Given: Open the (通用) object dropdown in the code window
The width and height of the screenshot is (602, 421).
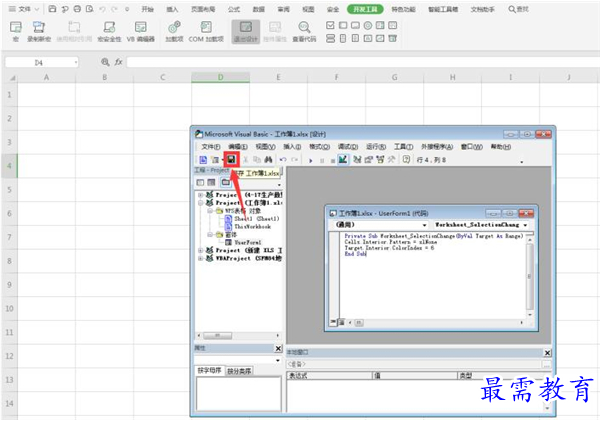Looking at the screenshot, I should point(424,225).
